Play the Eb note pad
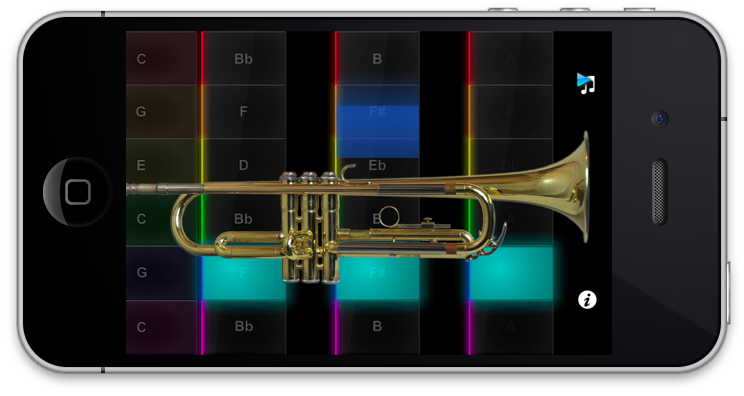This screenshot has height=396, width=744. click(x=378, y=166)
